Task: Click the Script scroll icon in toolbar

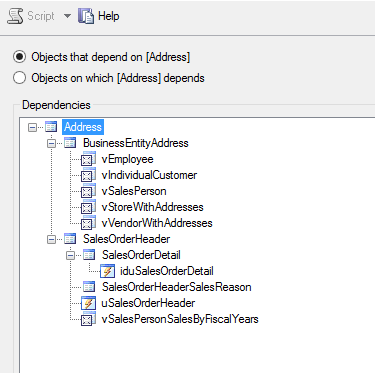Action: pyautogui.click(x=15, y=16)
